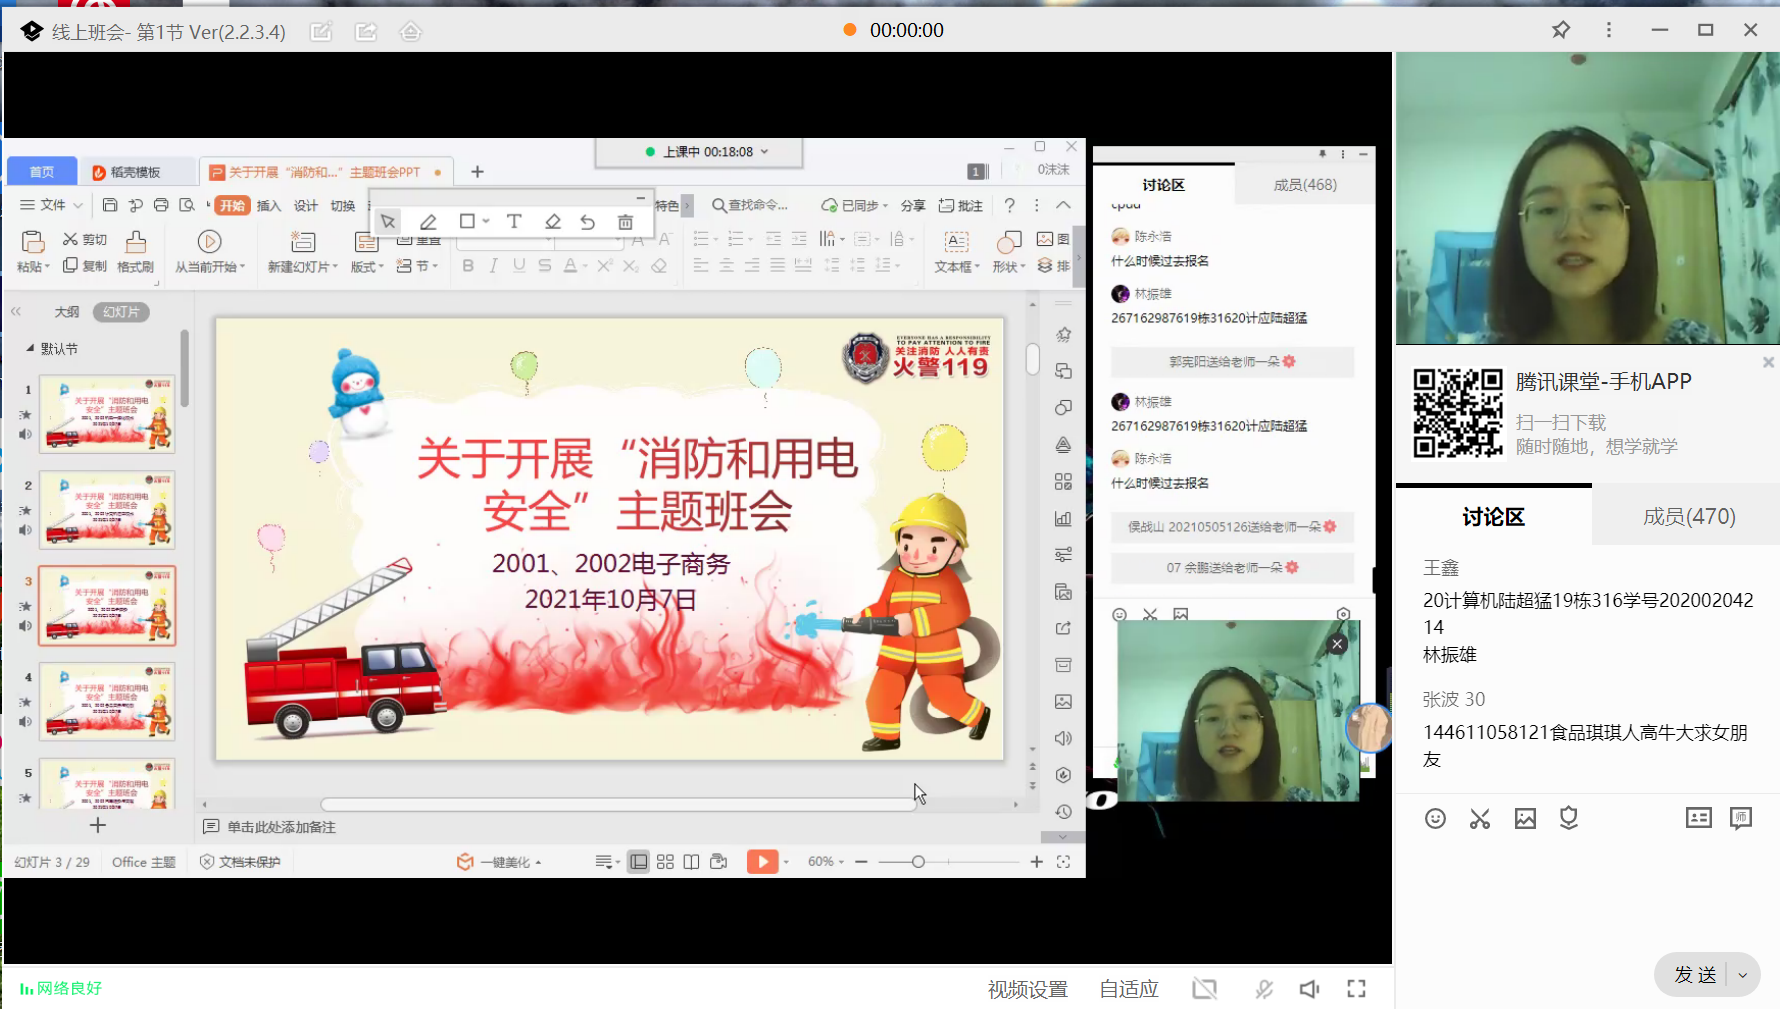1780x1009 pixels.
Task: Adjust the WPS zoom slider handle
Action: [x=918, y=862]
